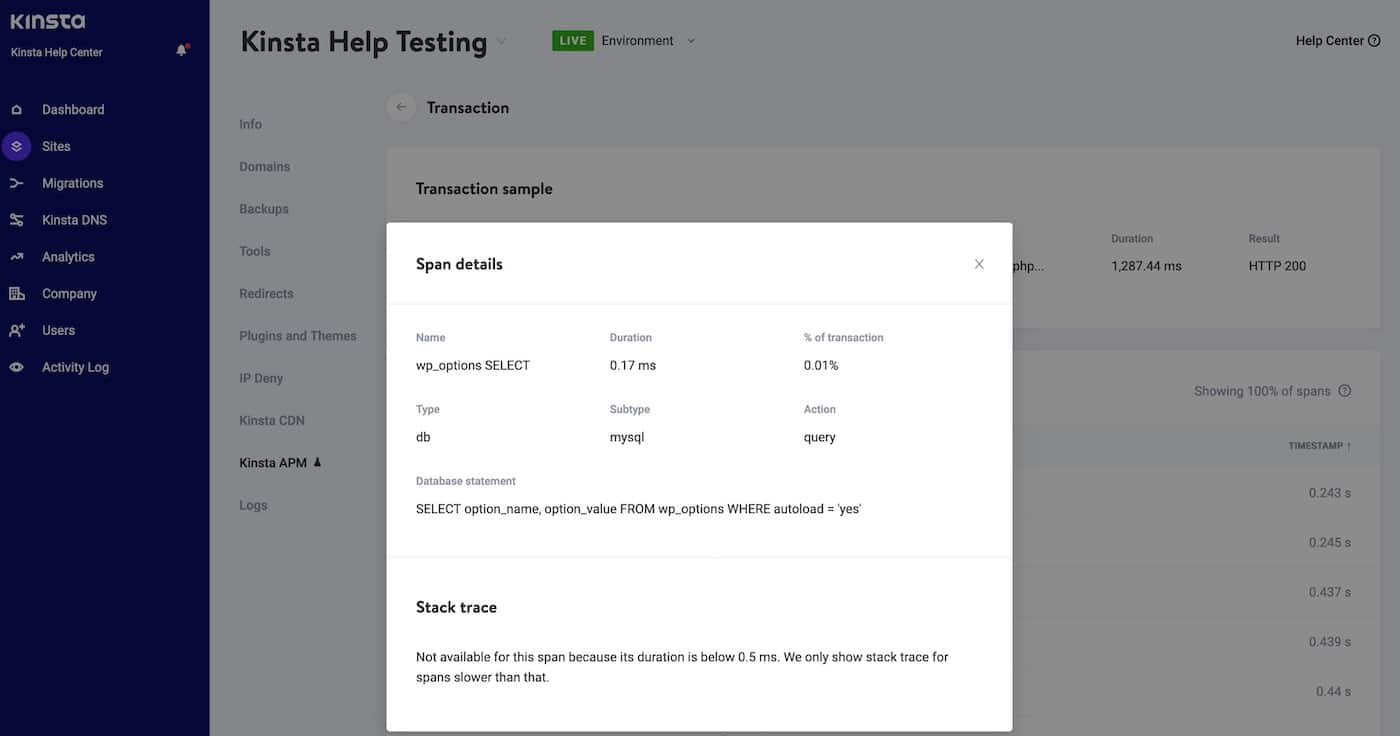Open Migrations in the sidebar
This screenshot has height=736, width=1400.
point(72,183)
